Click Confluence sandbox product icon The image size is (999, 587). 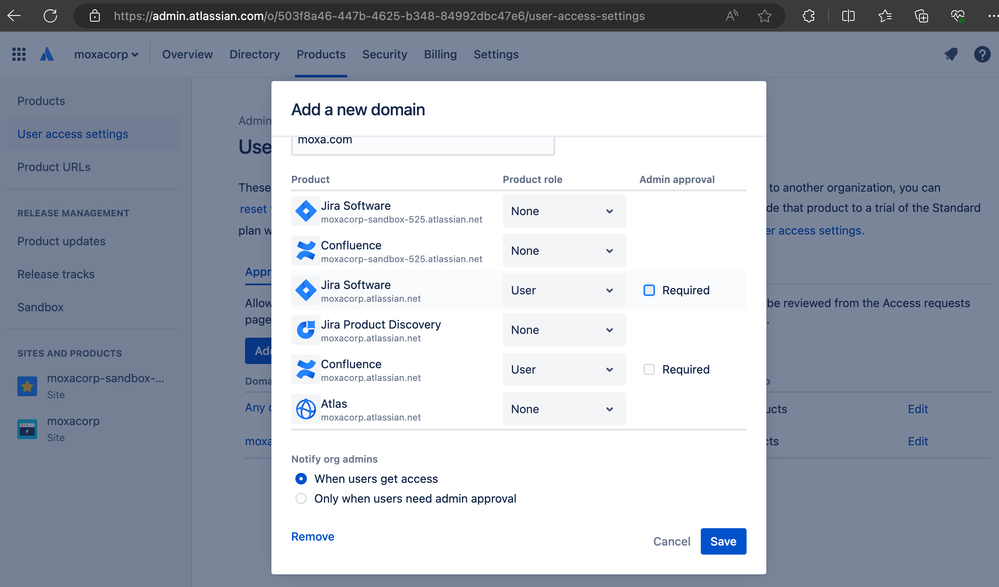(306, 250)
